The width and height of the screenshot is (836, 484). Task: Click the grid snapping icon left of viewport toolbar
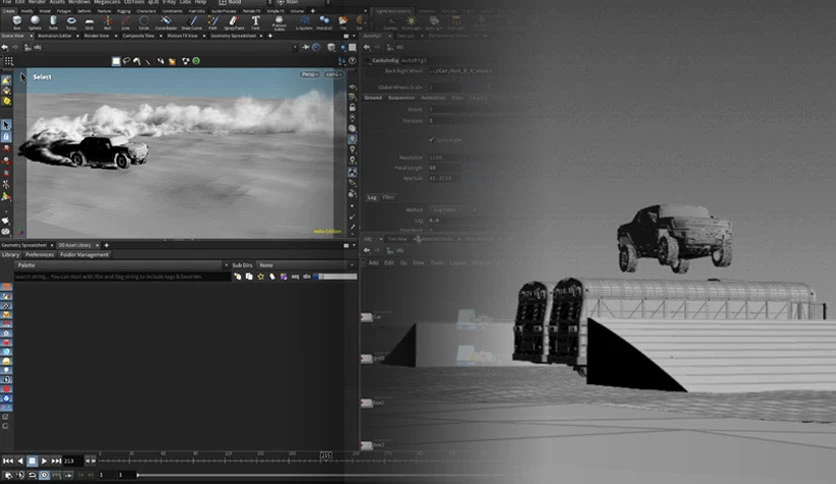pos(9,61)
